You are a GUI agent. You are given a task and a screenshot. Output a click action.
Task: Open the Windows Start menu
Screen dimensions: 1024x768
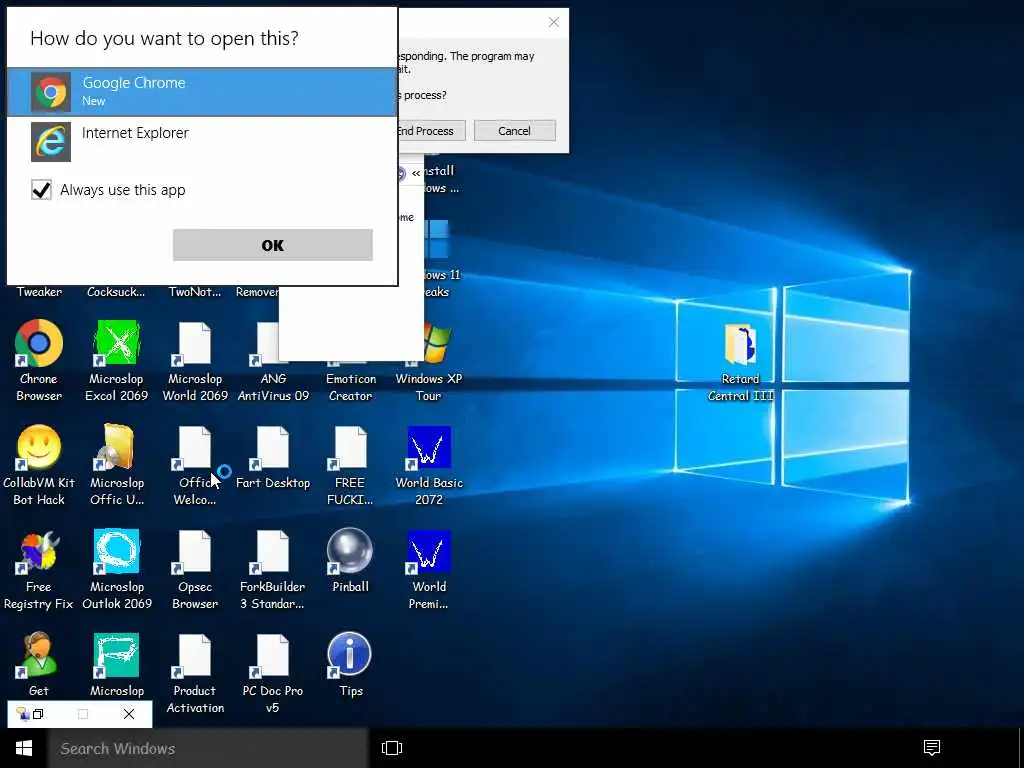coord(24,748)
